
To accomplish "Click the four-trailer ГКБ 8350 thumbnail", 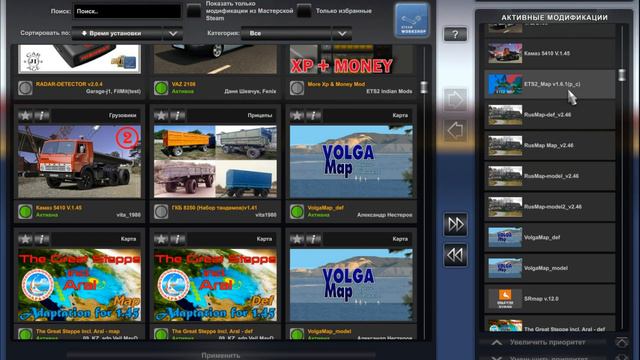I will (215, 162).
